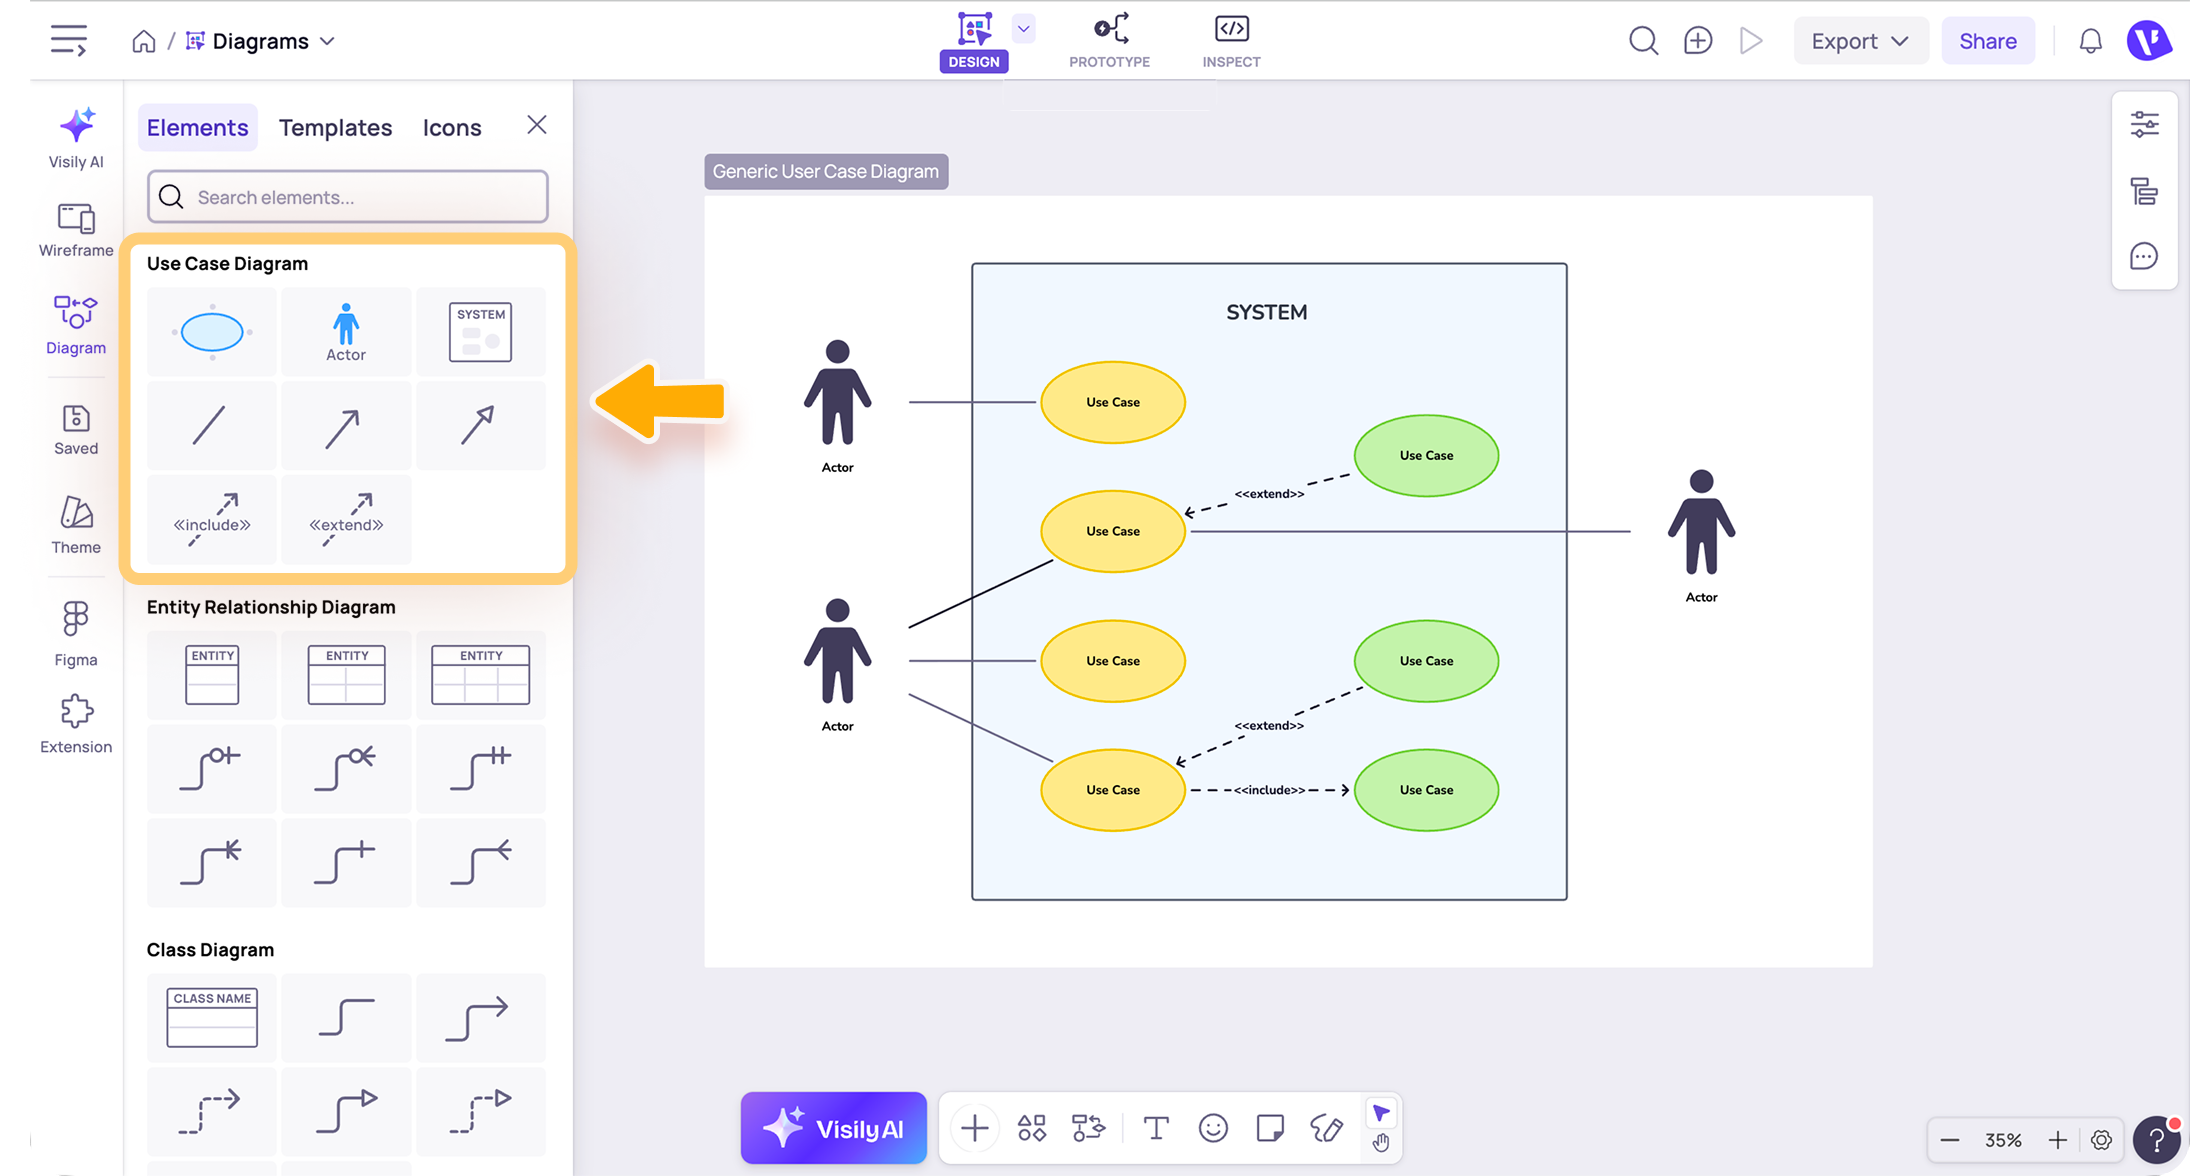
Task: Open the comments panel on right
Action: 2144,257
